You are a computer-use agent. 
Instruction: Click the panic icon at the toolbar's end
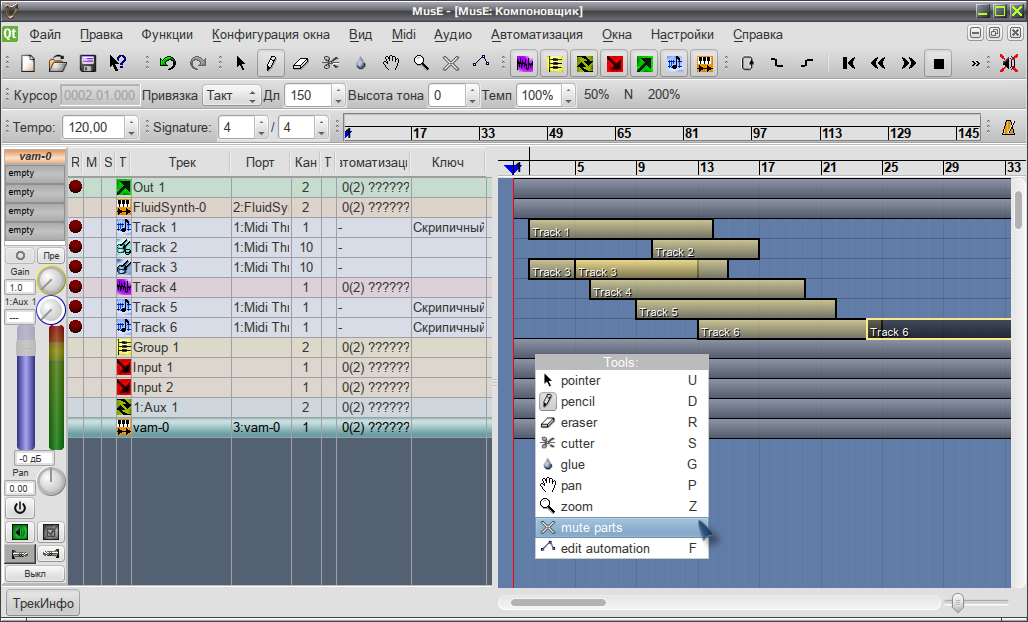[1008, 64]
